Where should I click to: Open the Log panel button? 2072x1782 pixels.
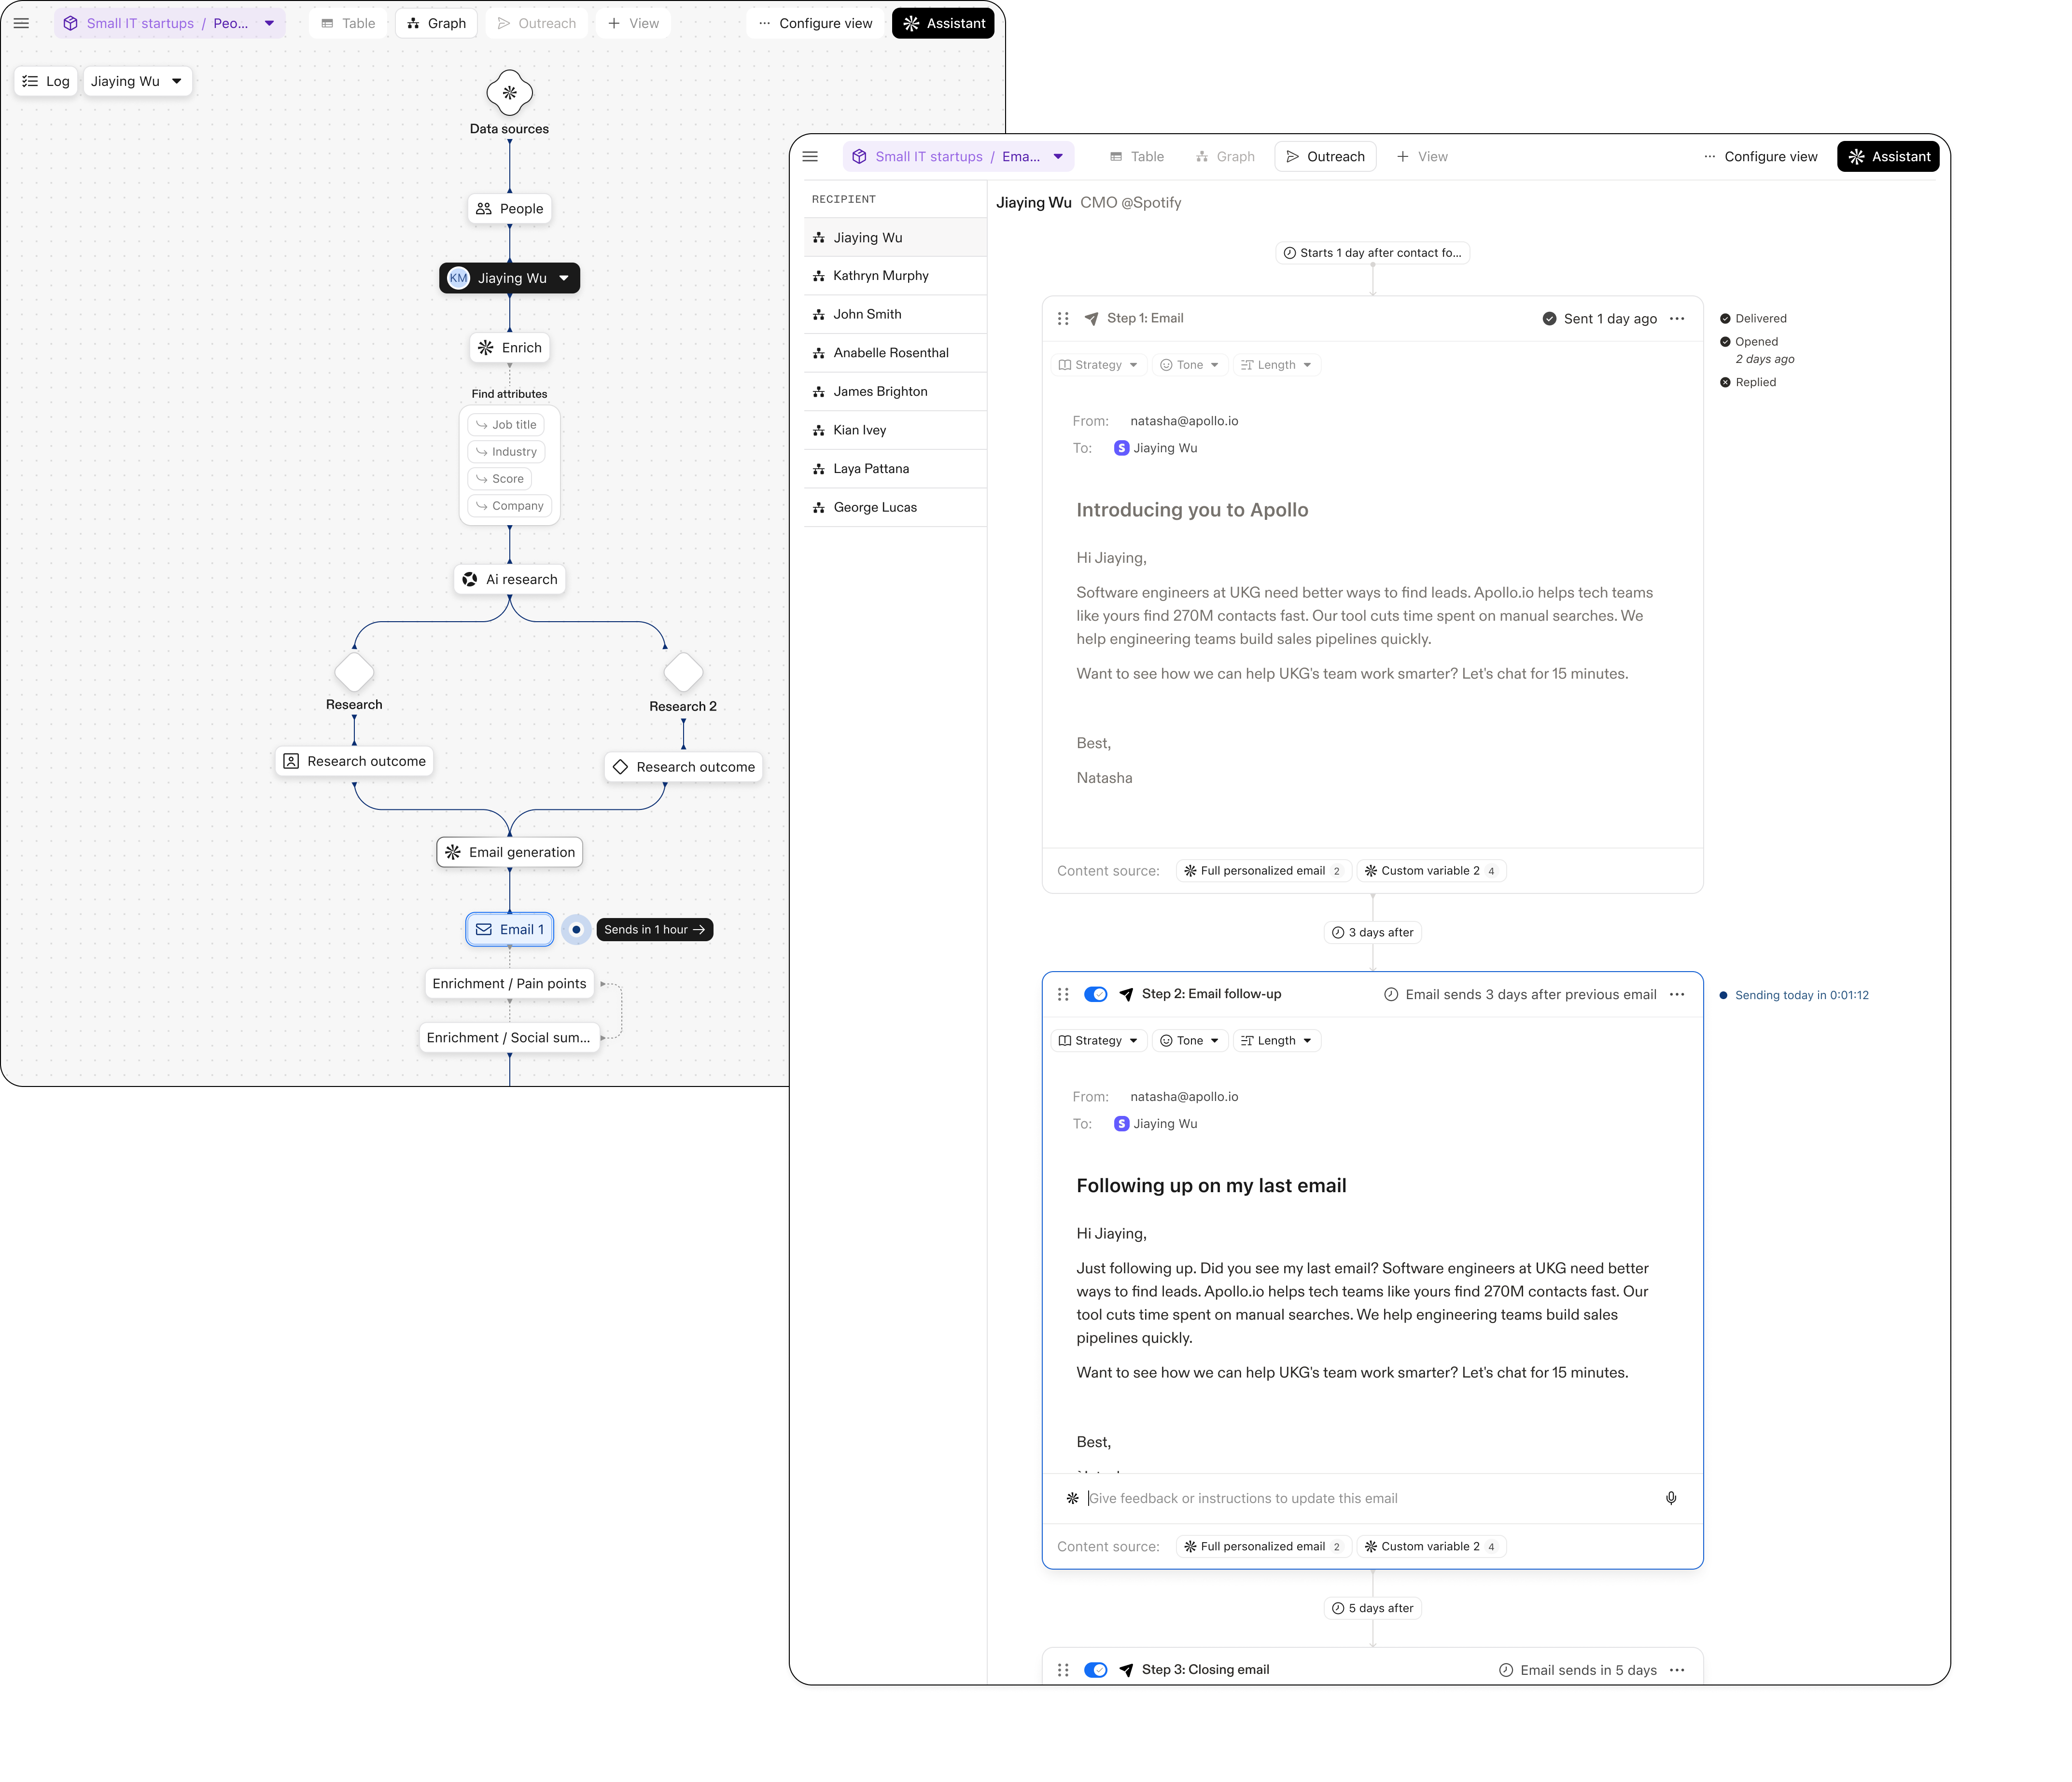[x=46, y=81]
